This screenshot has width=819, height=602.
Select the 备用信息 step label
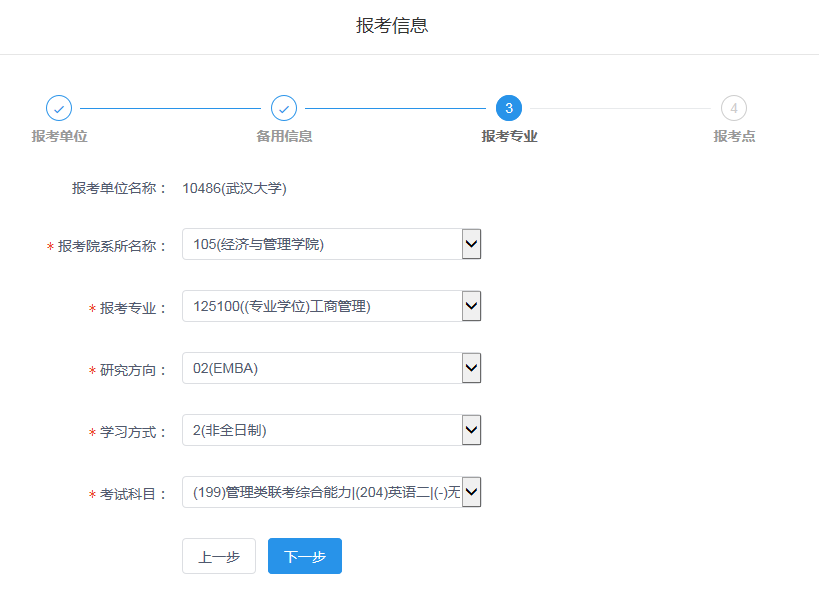coord(284,136)
